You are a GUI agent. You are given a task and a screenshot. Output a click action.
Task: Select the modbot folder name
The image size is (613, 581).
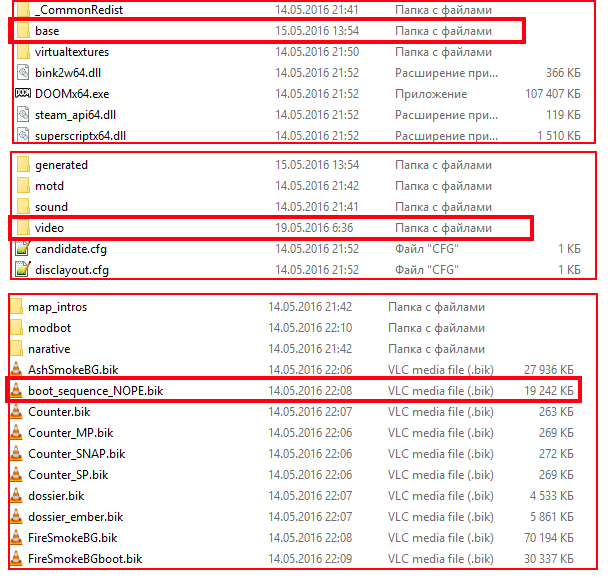pyautogui.click(x=50, y=328)
